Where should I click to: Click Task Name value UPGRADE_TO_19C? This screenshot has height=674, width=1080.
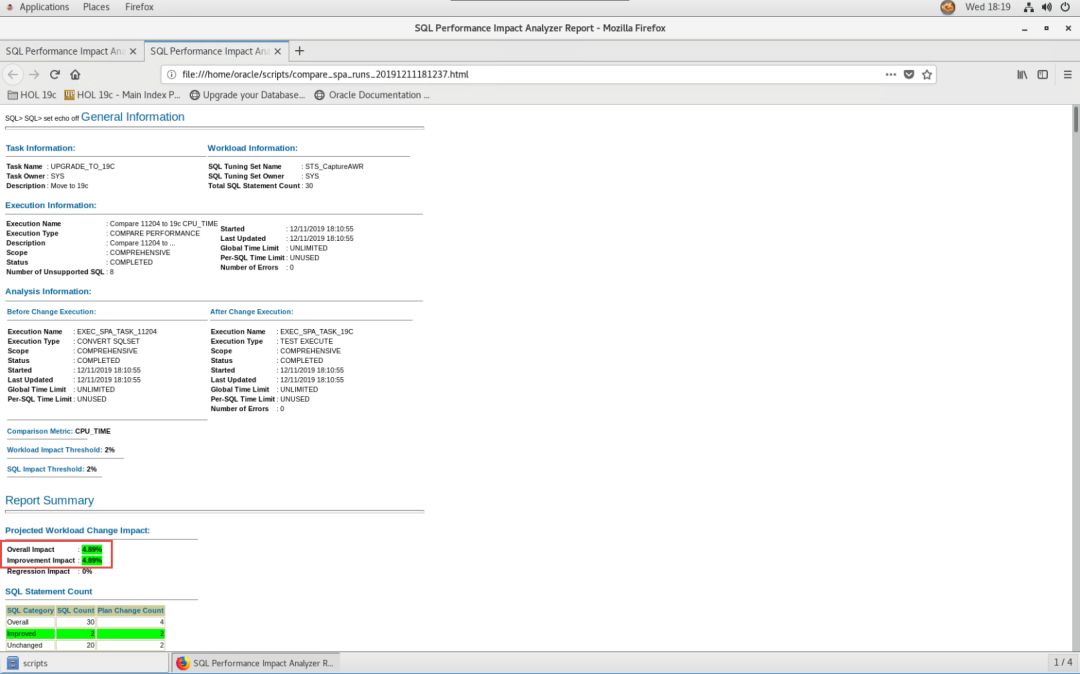(82, 167)
